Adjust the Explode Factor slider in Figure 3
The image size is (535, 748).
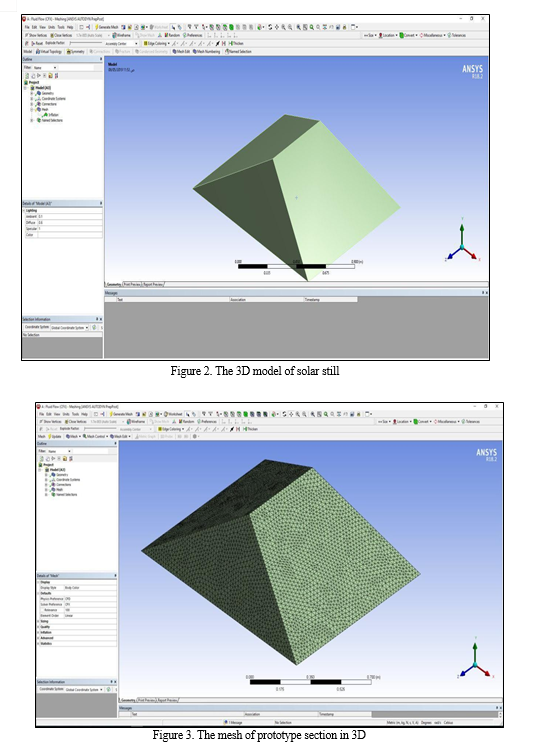pyautogui.click(x=100, y=429)
